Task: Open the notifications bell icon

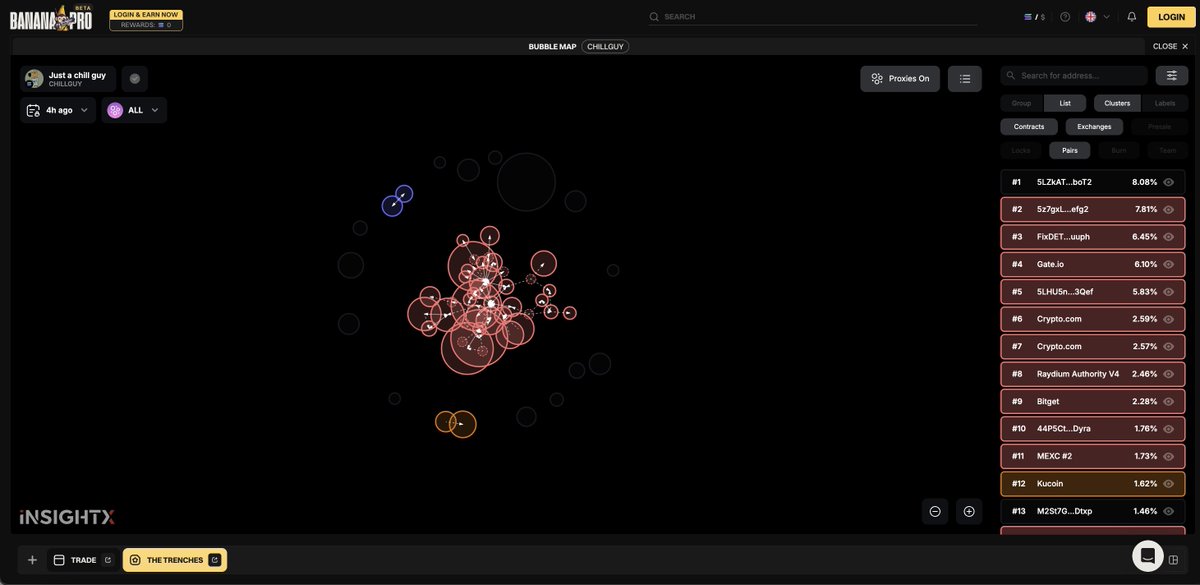Action: (1131, 17)
